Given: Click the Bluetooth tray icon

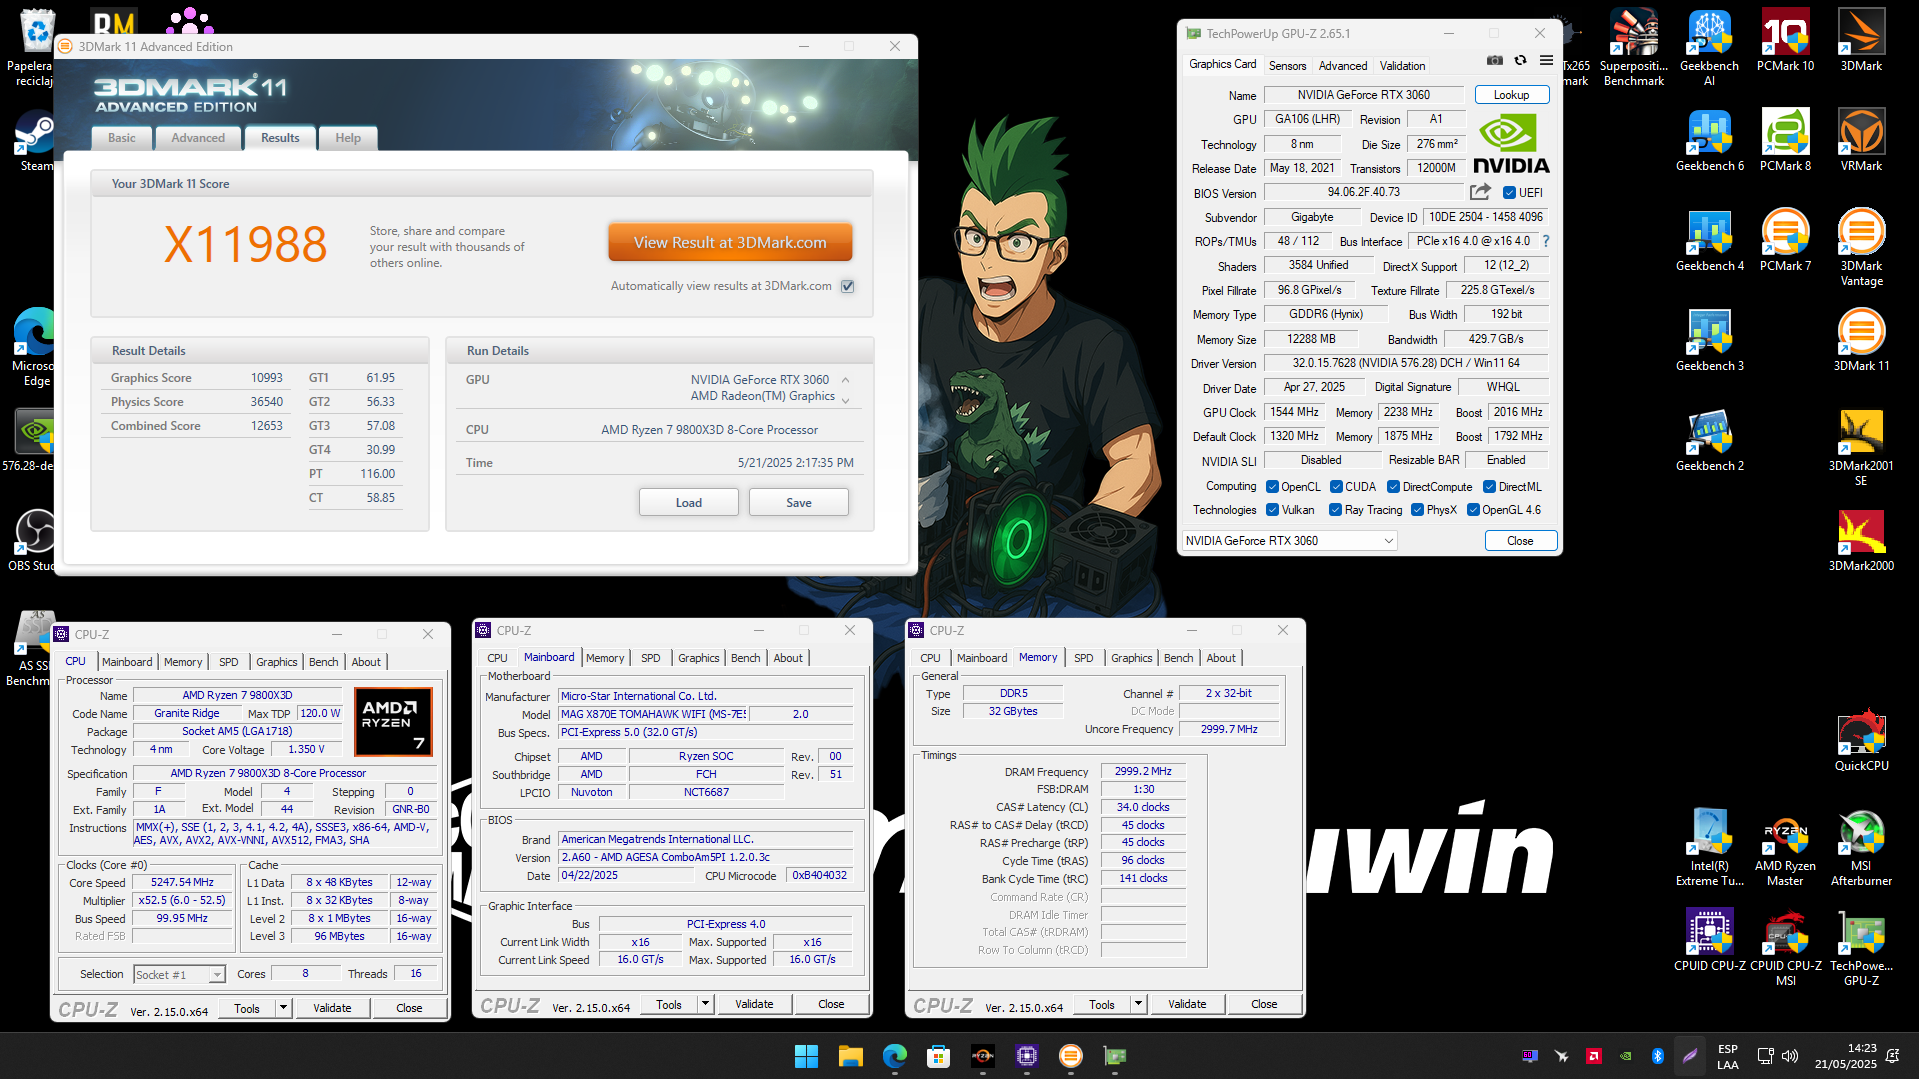Looking at the screenshot, I should (x=1657, y=1055).
